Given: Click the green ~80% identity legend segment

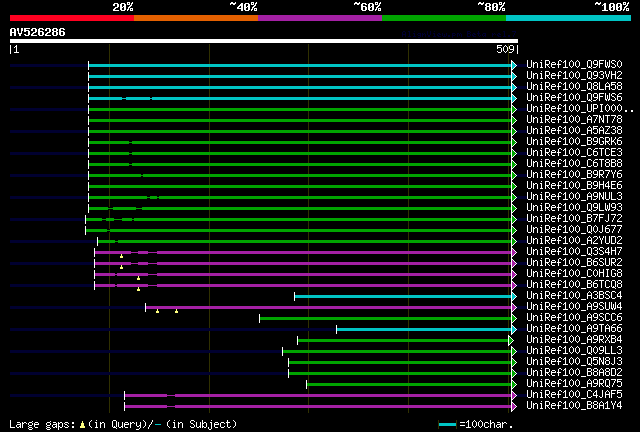Looking at the screenshot, I should click(444, 18).
